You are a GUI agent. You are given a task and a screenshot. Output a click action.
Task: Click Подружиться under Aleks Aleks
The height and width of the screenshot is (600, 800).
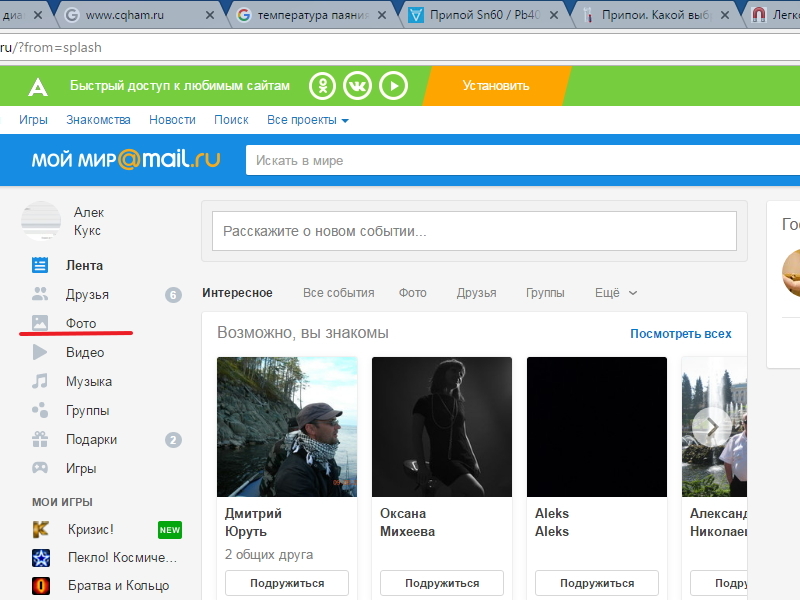[597, 583]
